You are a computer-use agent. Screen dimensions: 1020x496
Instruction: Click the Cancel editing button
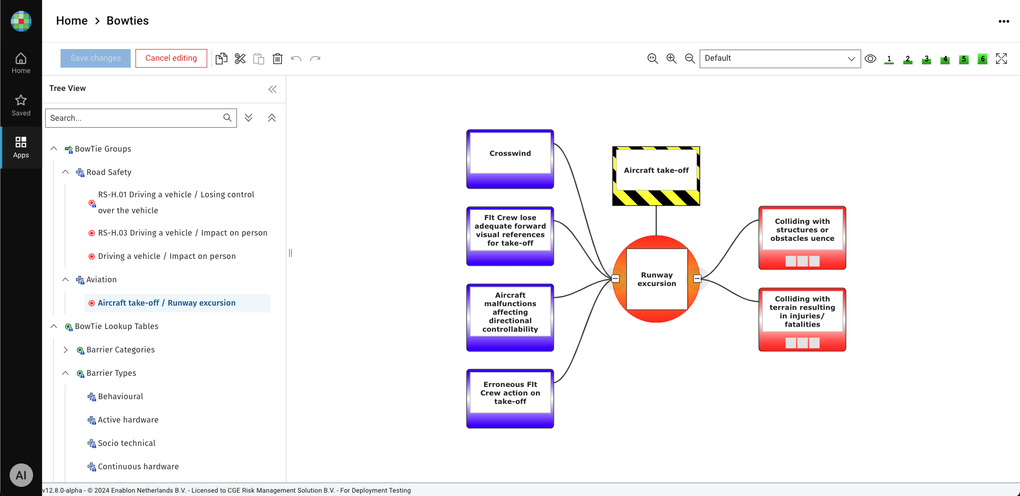[x=171, y=58]
